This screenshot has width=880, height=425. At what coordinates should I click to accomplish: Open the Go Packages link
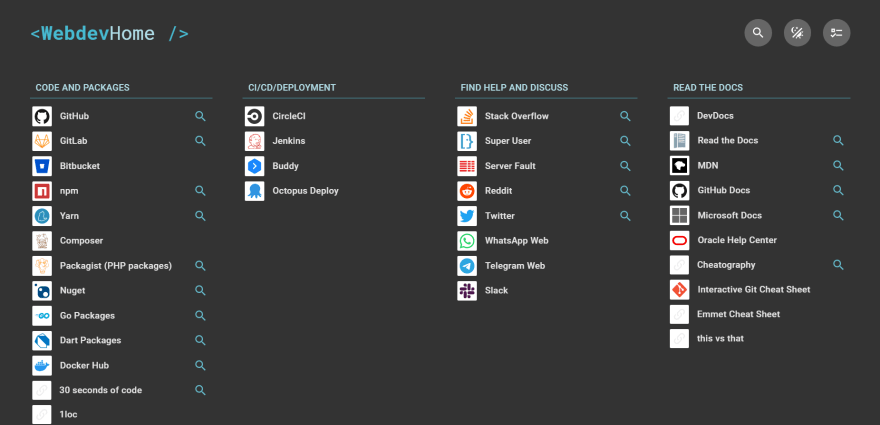[88, 316]
